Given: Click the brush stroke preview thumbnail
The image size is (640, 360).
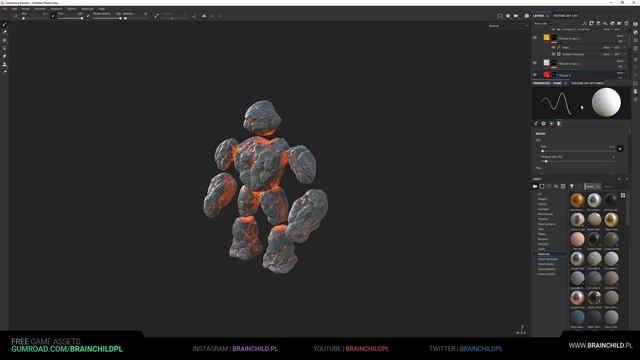Looking at the screenshot, I should click(556, 102).
